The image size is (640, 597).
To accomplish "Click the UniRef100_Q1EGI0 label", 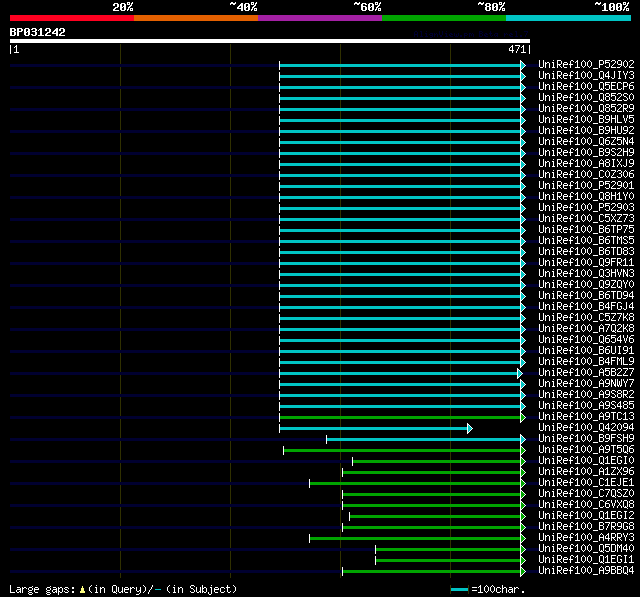I will 586,461.
